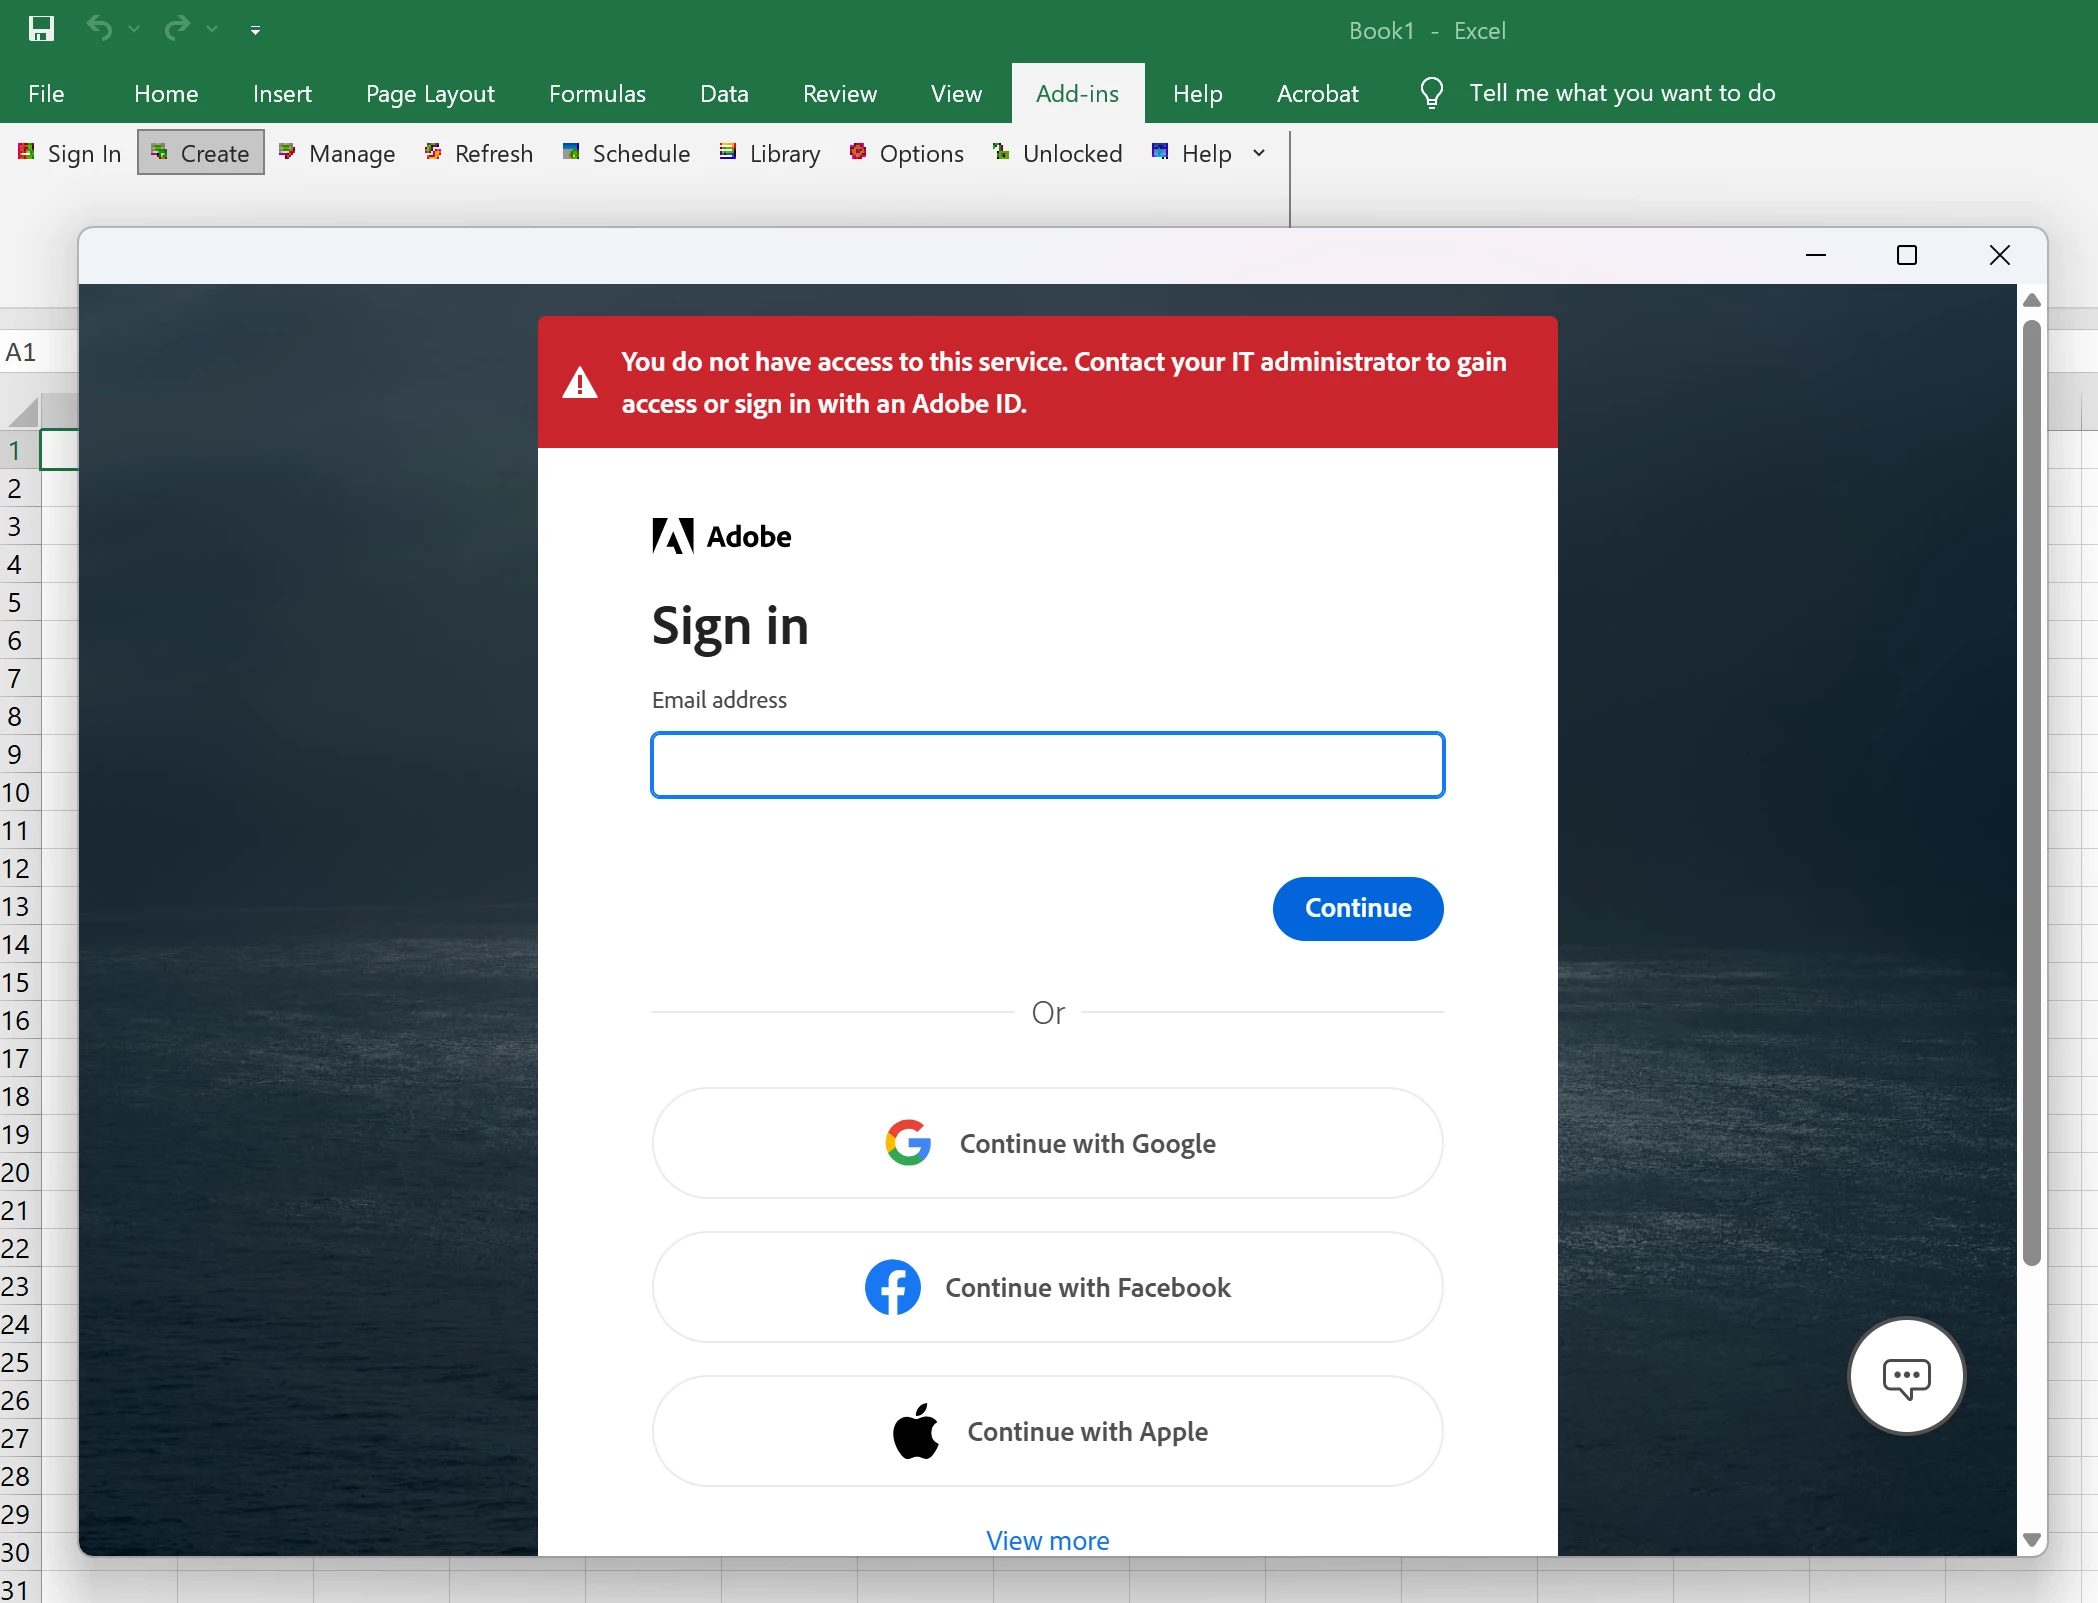The image size is (2098, 1603).
Task: Open the Manage add-in tool
Action: pos(337,153)
